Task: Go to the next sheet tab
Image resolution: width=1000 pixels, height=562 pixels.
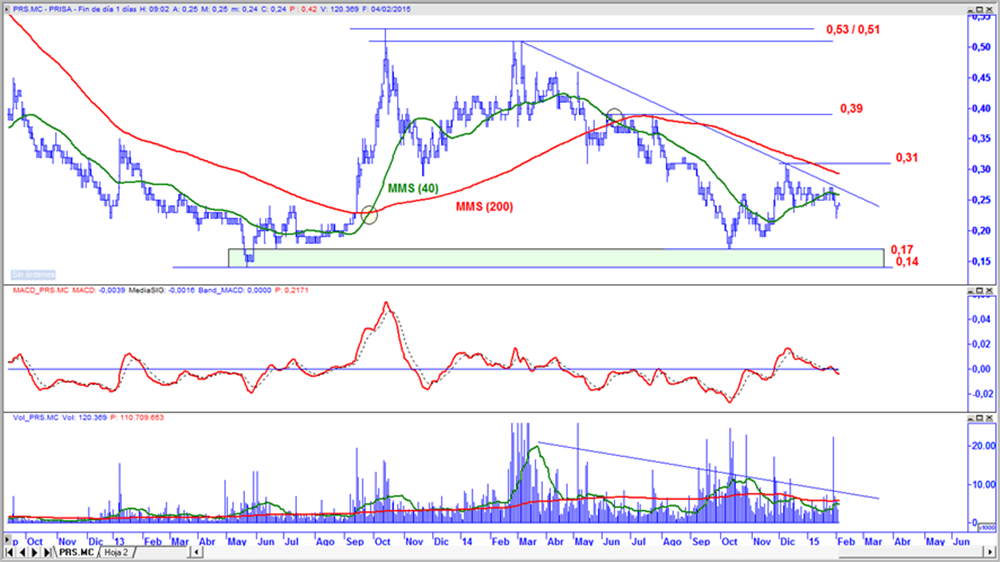Action: click(x=34, y=552)
